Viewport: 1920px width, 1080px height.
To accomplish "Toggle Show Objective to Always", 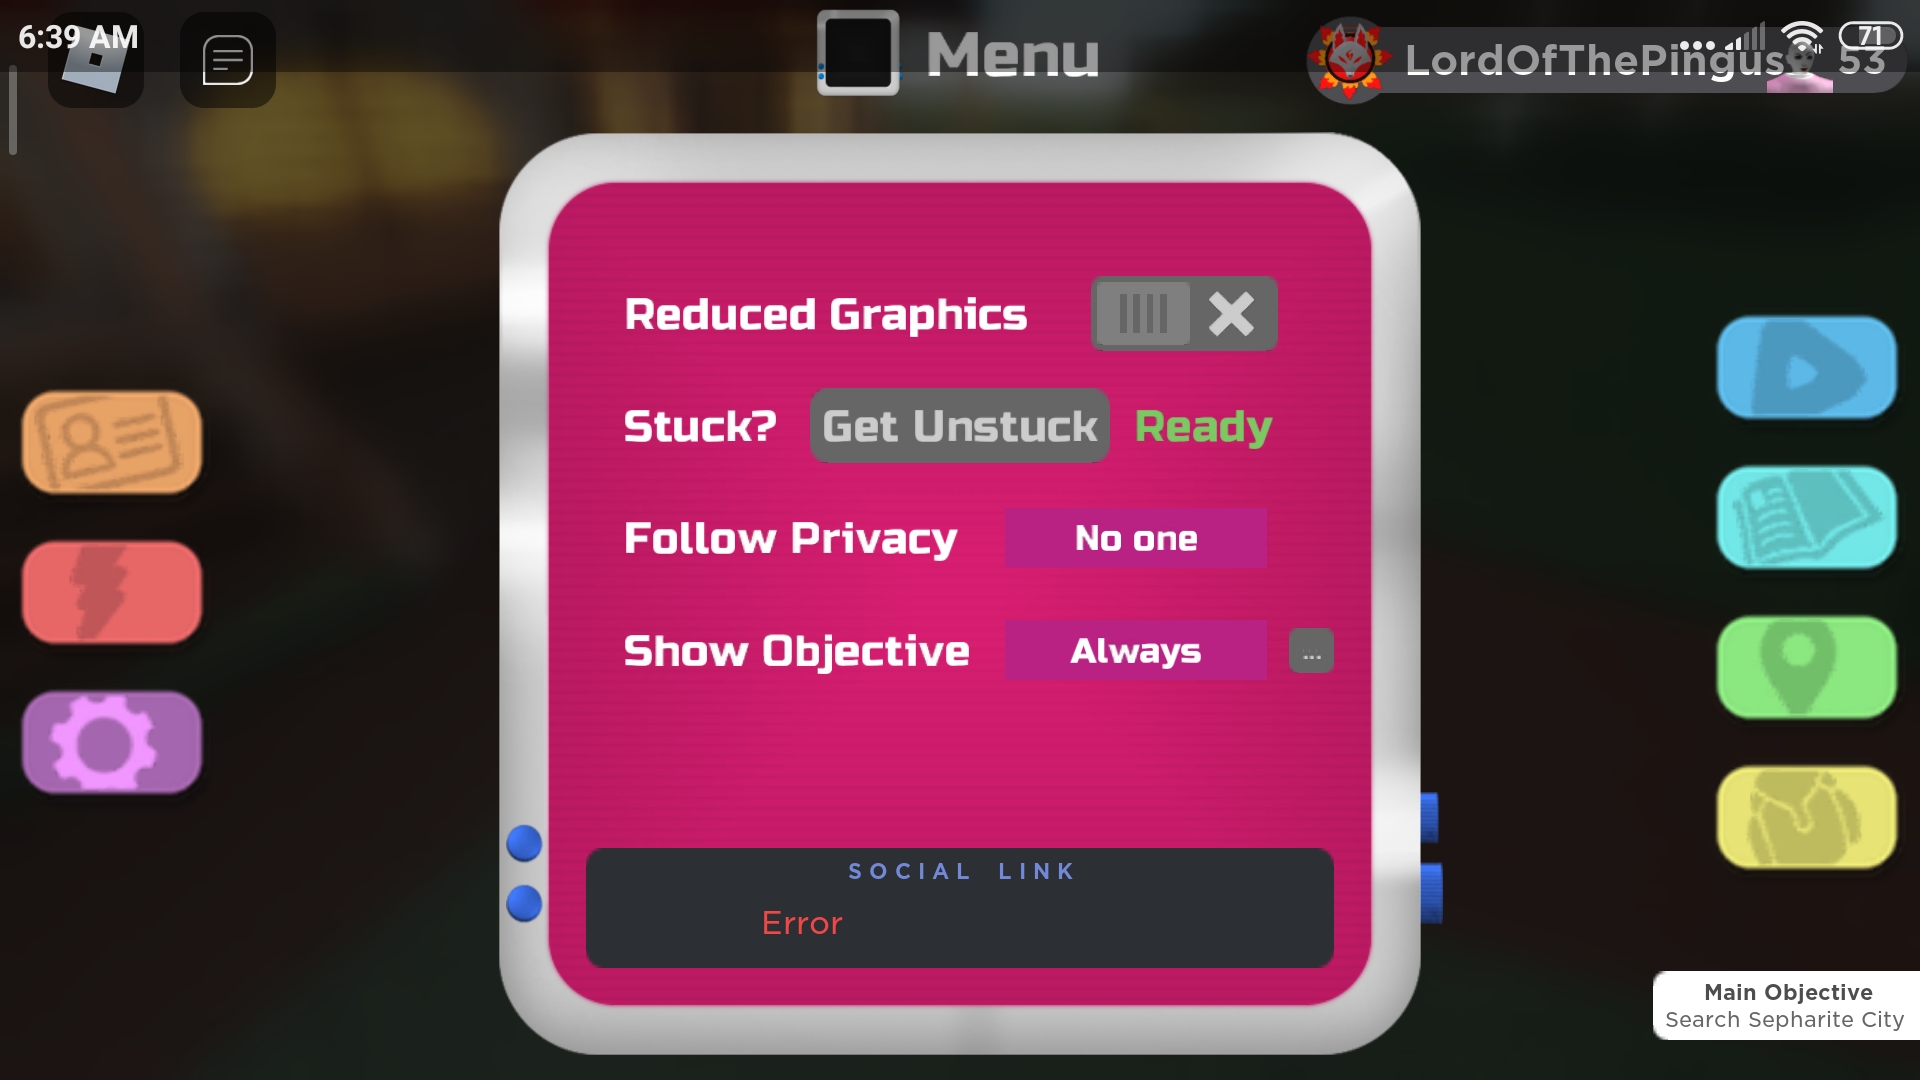I will pyautogui.click(x=1135, y=650).
